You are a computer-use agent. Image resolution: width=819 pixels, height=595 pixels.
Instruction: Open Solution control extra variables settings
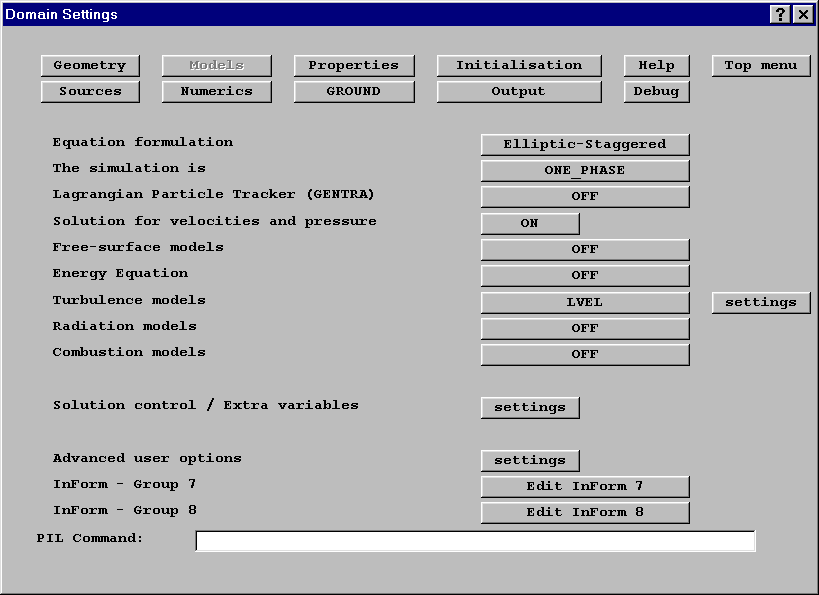click(x=530, y=408)
